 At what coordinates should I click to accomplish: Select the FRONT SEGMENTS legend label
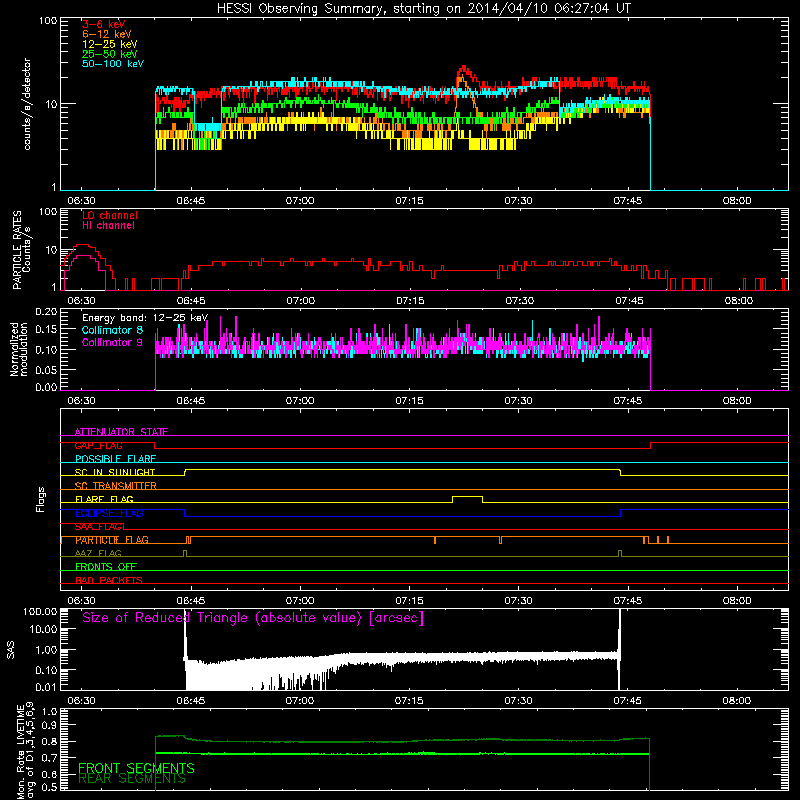click(x=136, y=768)
